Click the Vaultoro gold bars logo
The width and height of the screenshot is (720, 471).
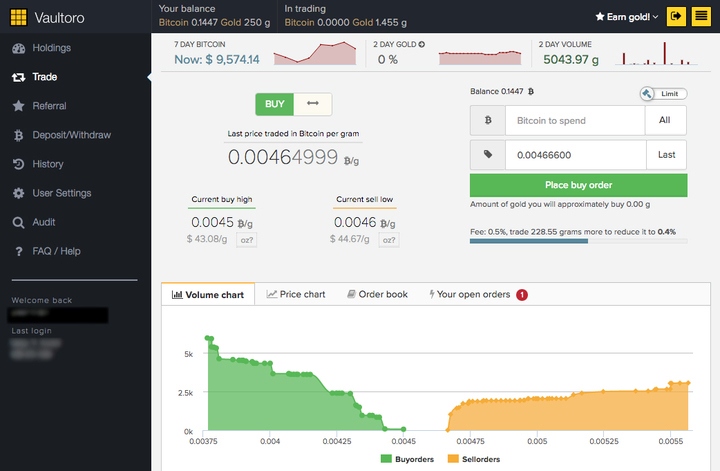pyautogui.click(x=18, y=17)
